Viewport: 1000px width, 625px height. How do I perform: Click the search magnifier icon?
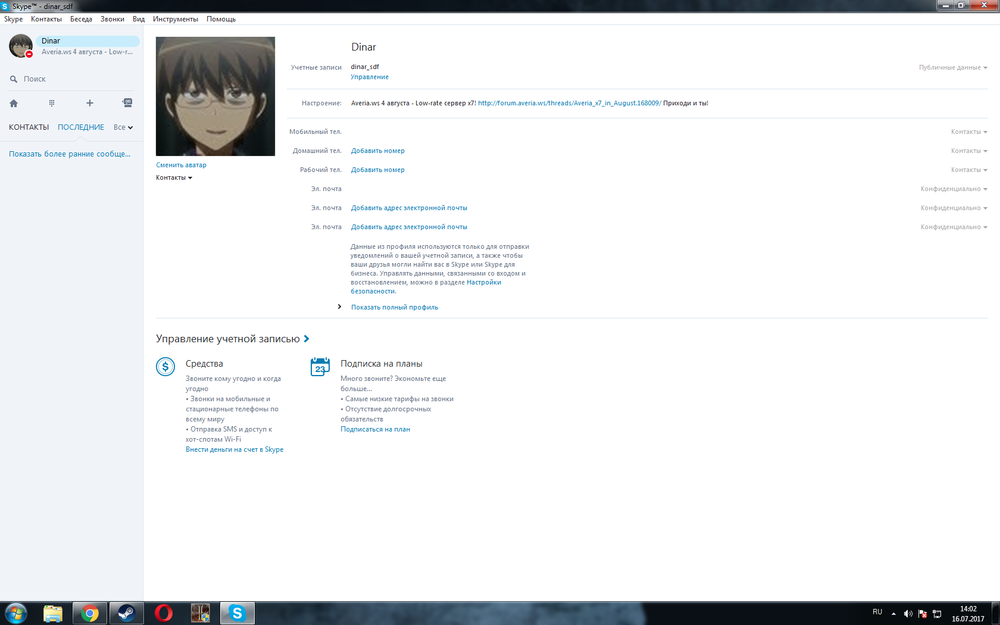click(x=13, y=79)
